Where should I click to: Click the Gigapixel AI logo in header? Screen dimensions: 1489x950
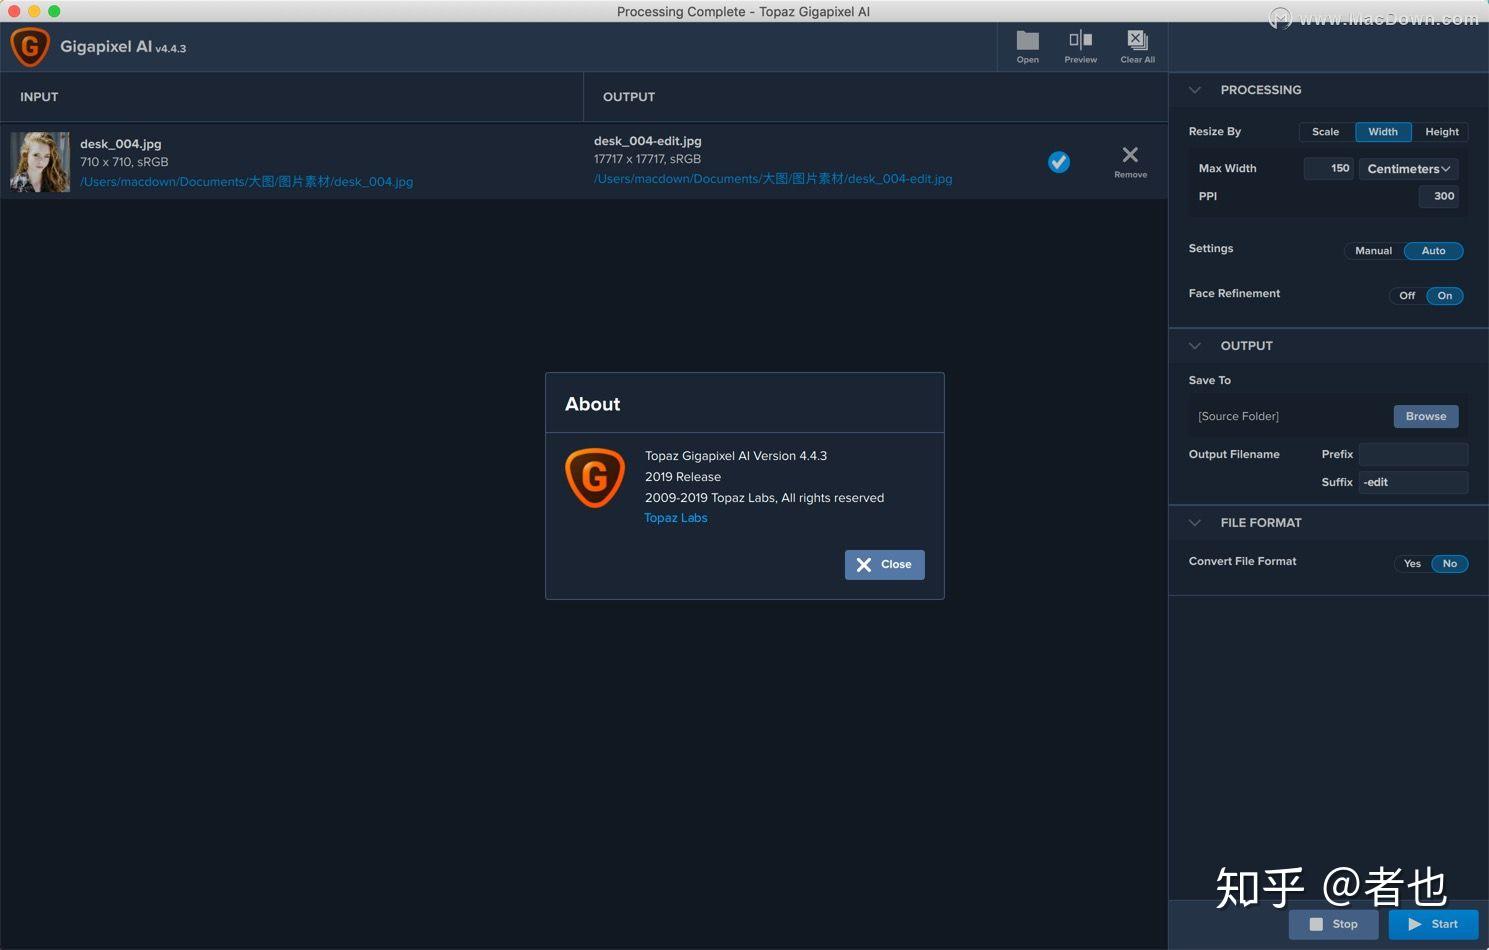30,47
